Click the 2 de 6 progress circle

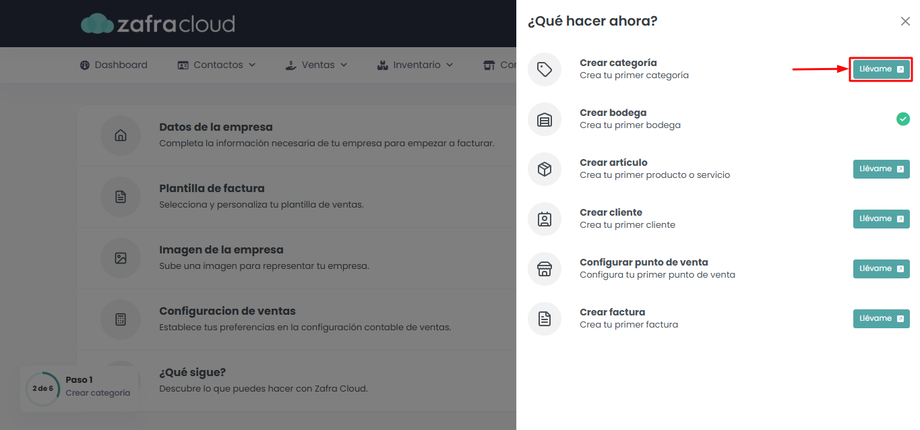click(42, 388)
